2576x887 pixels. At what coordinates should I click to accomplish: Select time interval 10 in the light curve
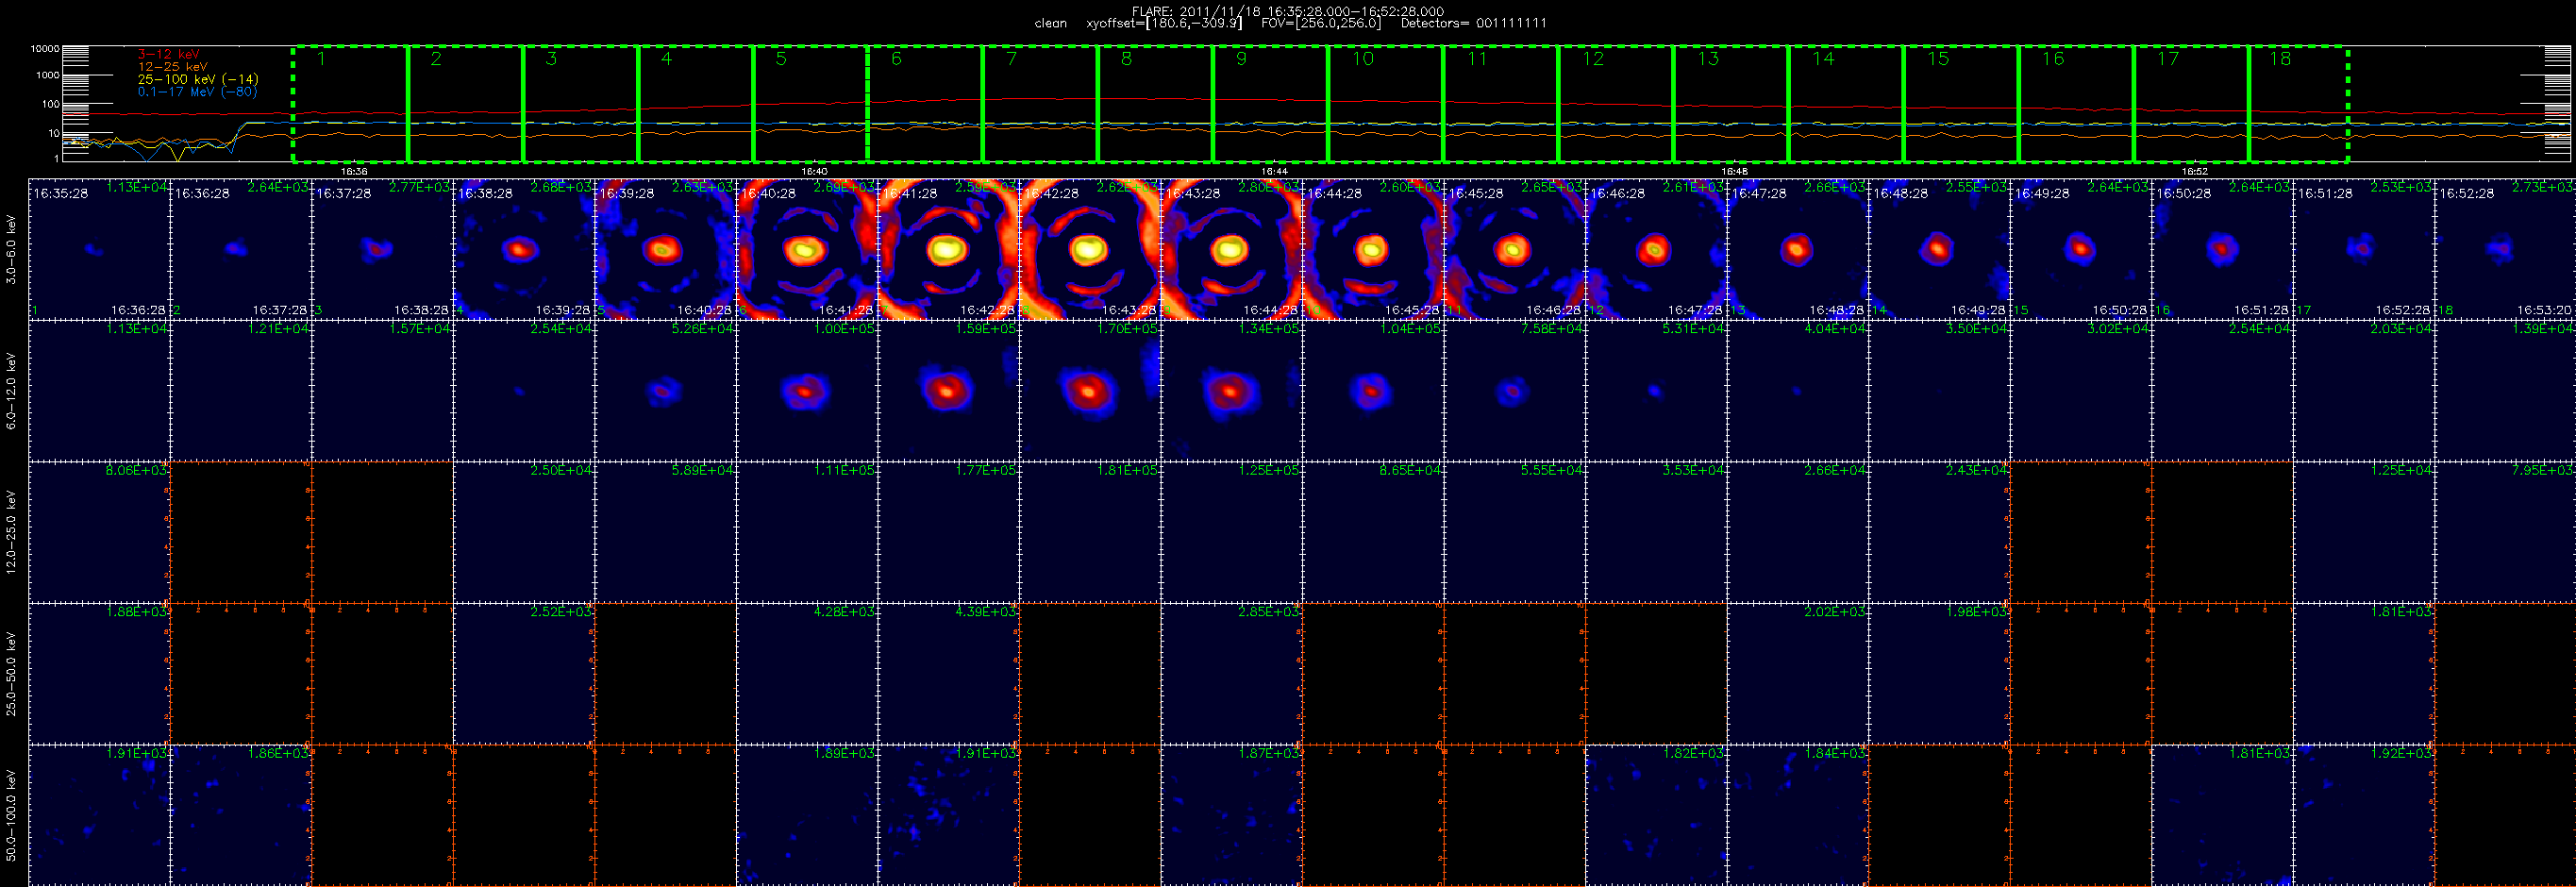tap(1385, 104)
